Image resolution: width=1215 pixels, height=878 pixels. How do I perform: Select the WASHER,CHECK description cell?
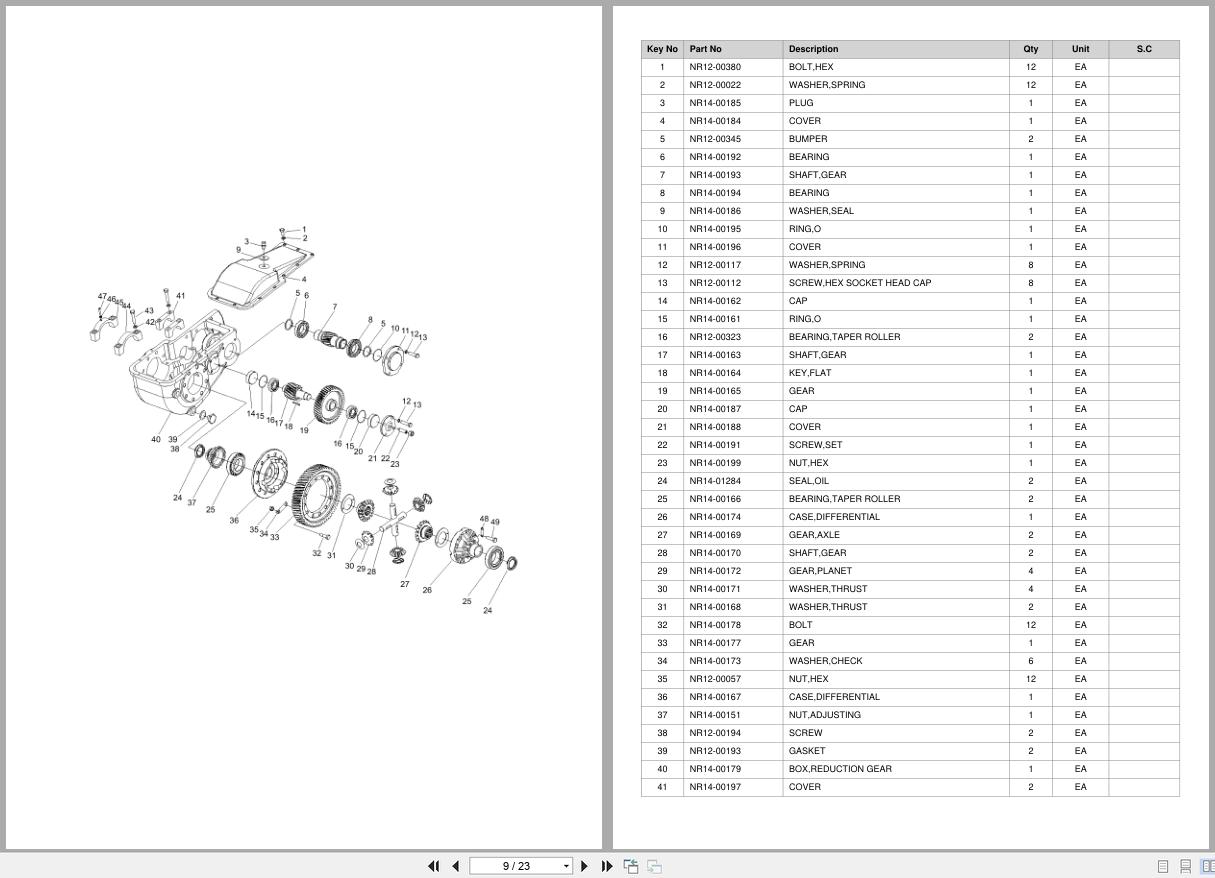point(896,661)
